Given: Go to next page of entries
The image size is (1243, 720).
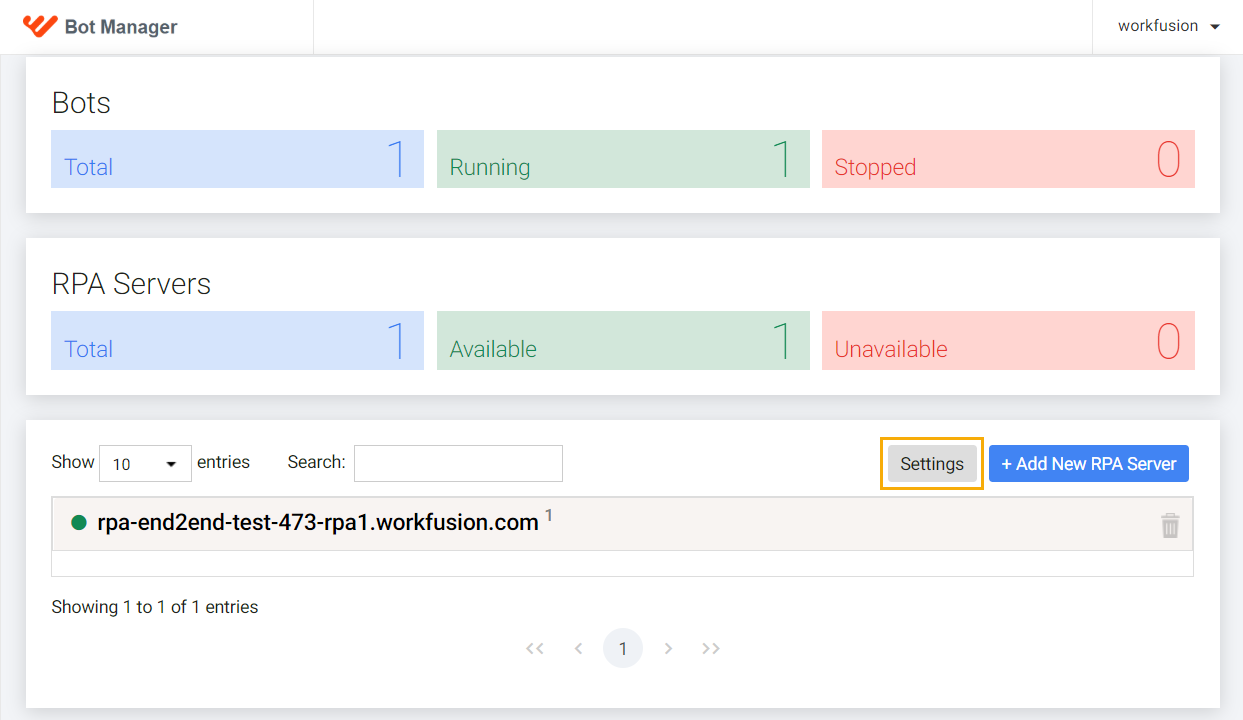Looking at the screenshot, I should pyautogui.click(x=668, y=649).
